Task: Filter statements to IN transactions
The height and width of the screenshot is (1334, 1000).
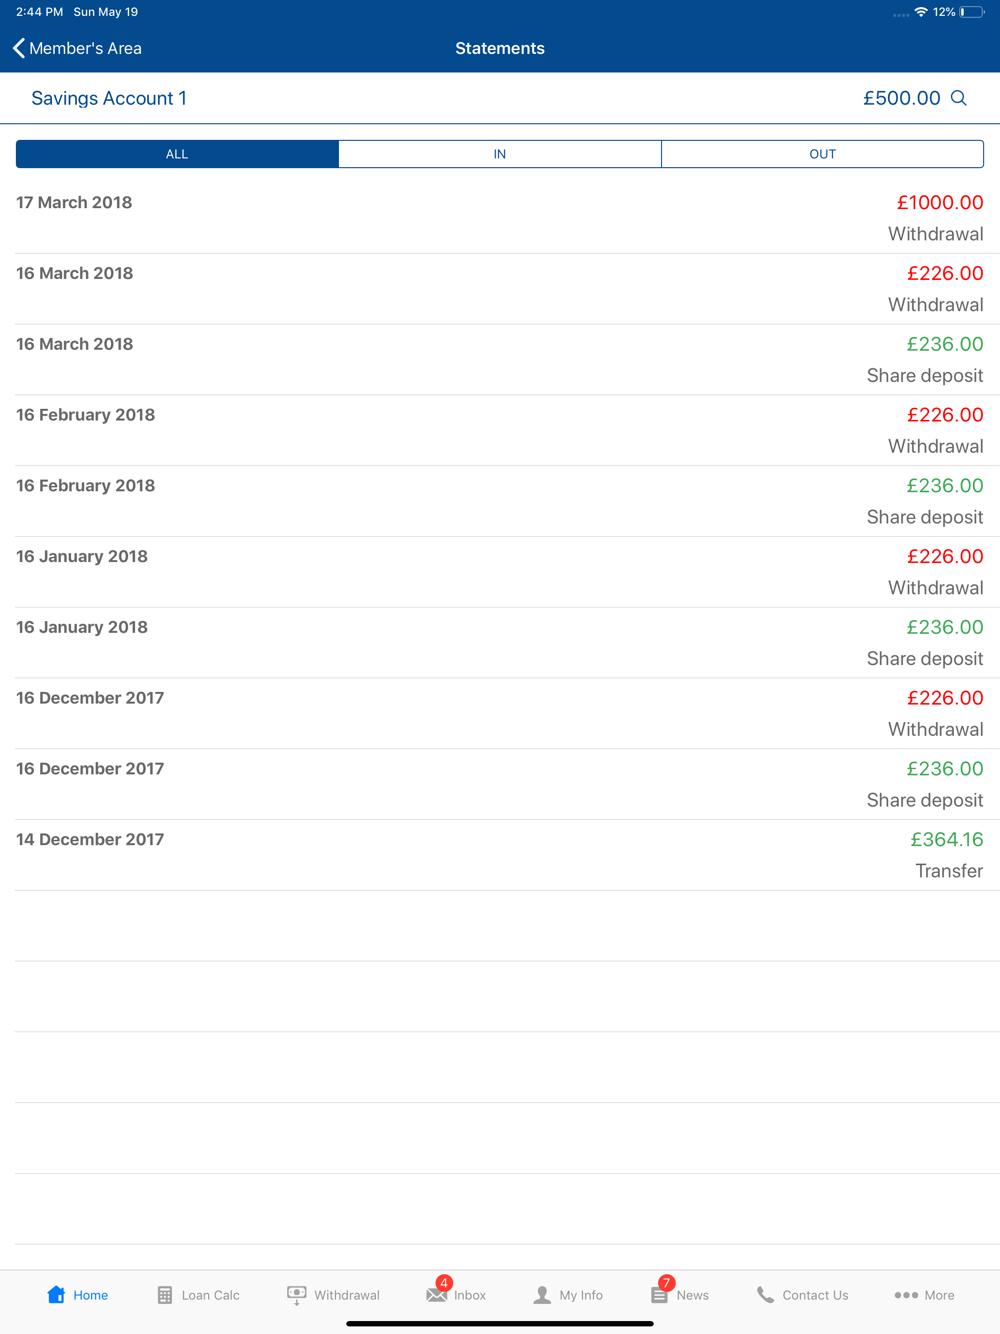Action: pos(500,154)
